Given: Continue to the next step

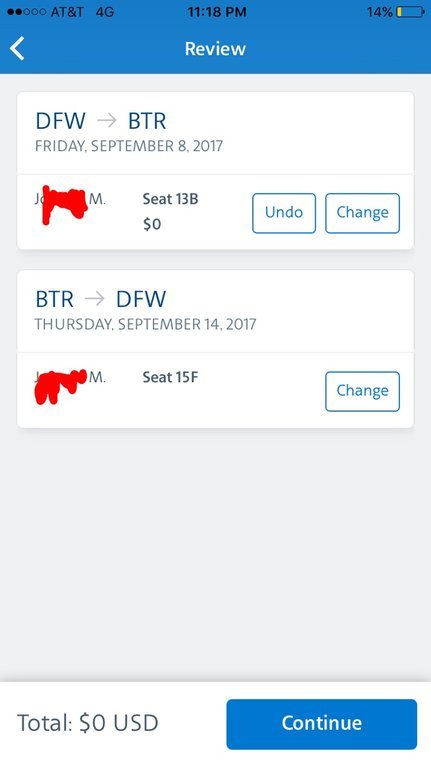Looking at the screenshot, I should [321, 724].
